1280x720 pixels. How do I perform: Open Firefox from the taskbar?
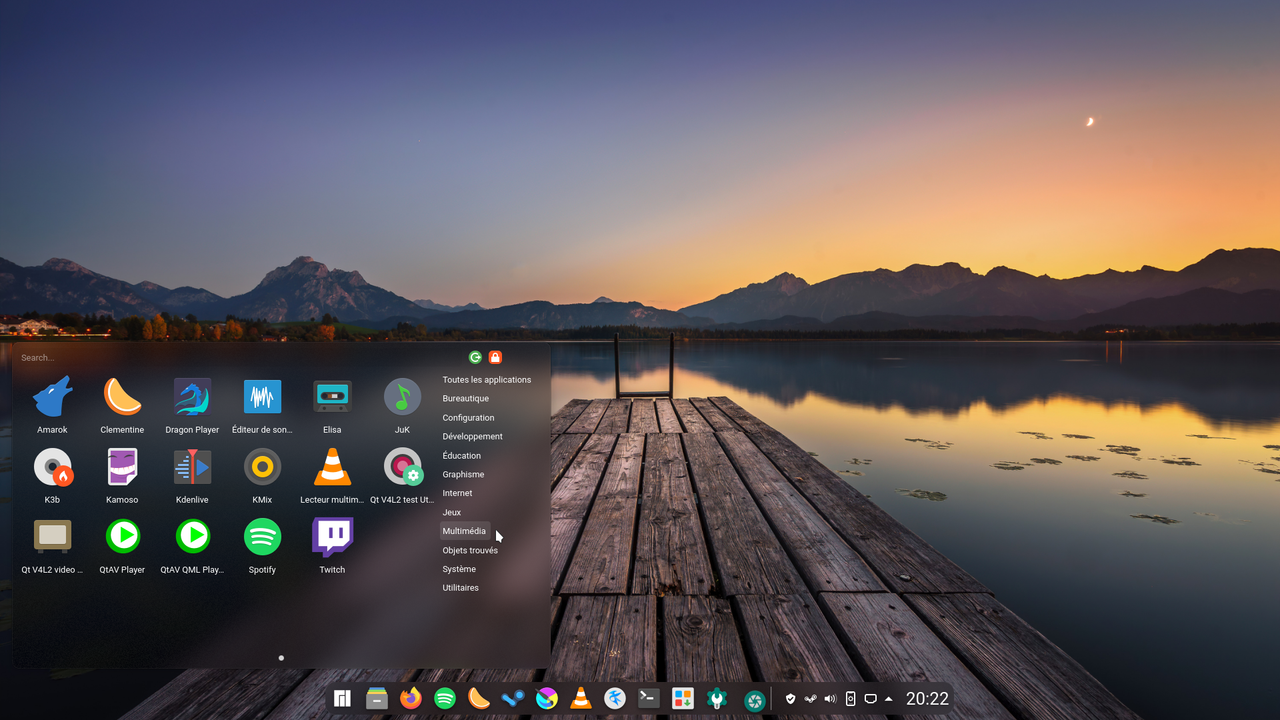click(411, 699)
